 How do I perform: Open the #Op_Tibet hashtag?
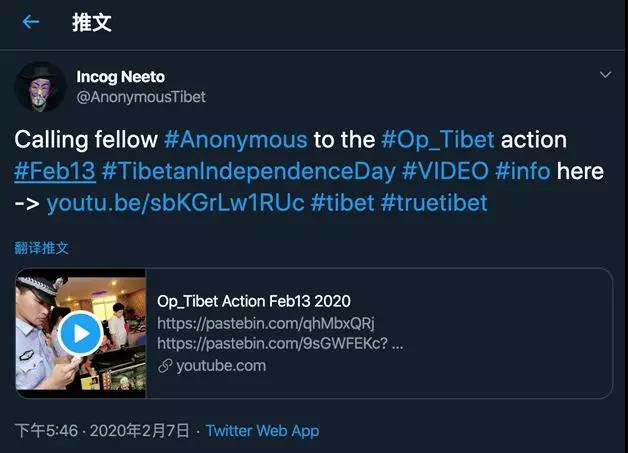coord(438,140)
